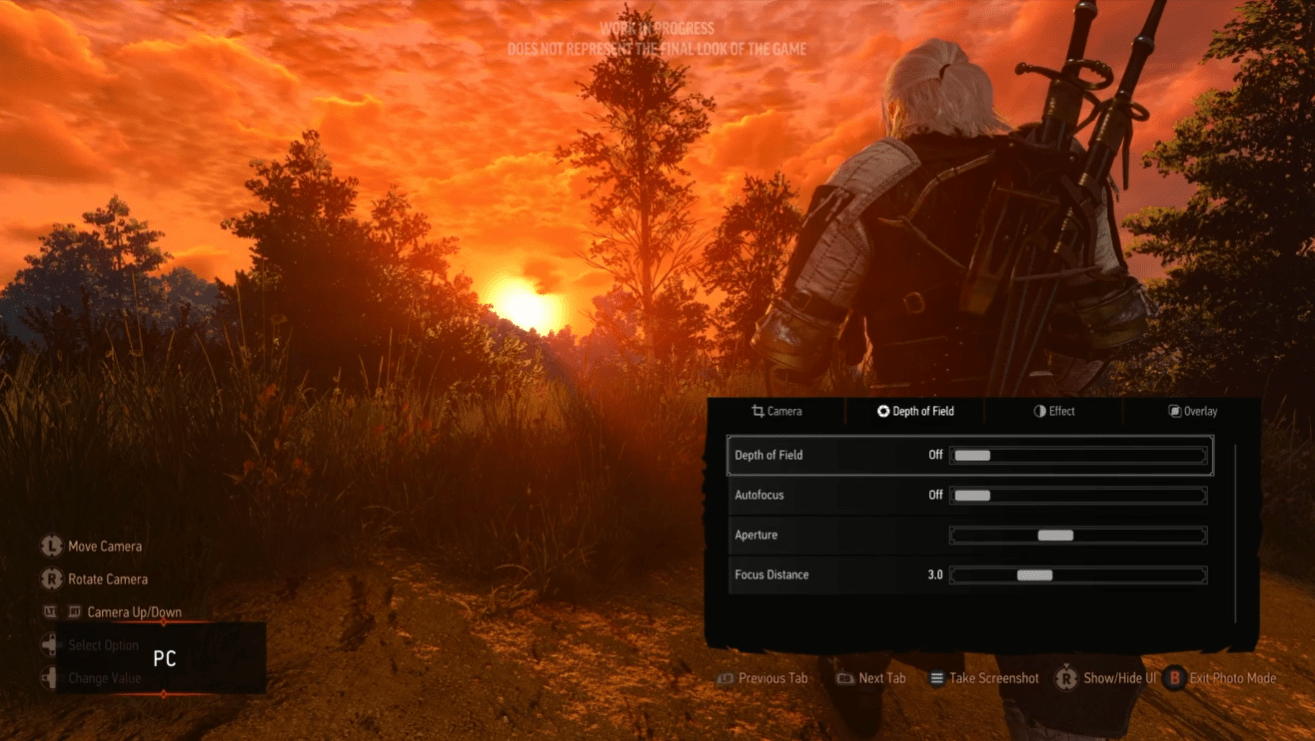Click the Autofocus Off value
Screen dimensions: 1315x741
coord(935,495)
